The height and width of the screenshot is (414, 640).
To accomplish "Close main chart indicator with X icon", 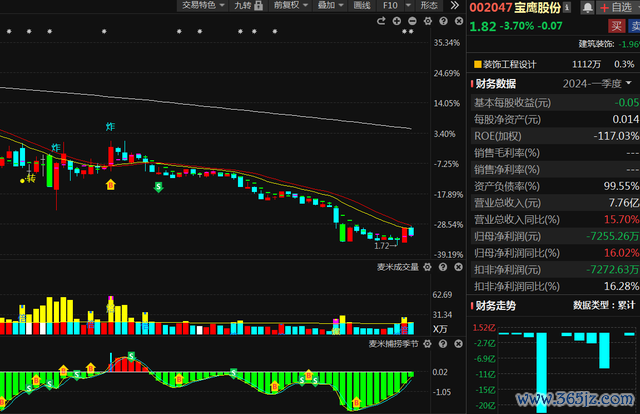I will [x=459, y=21].
